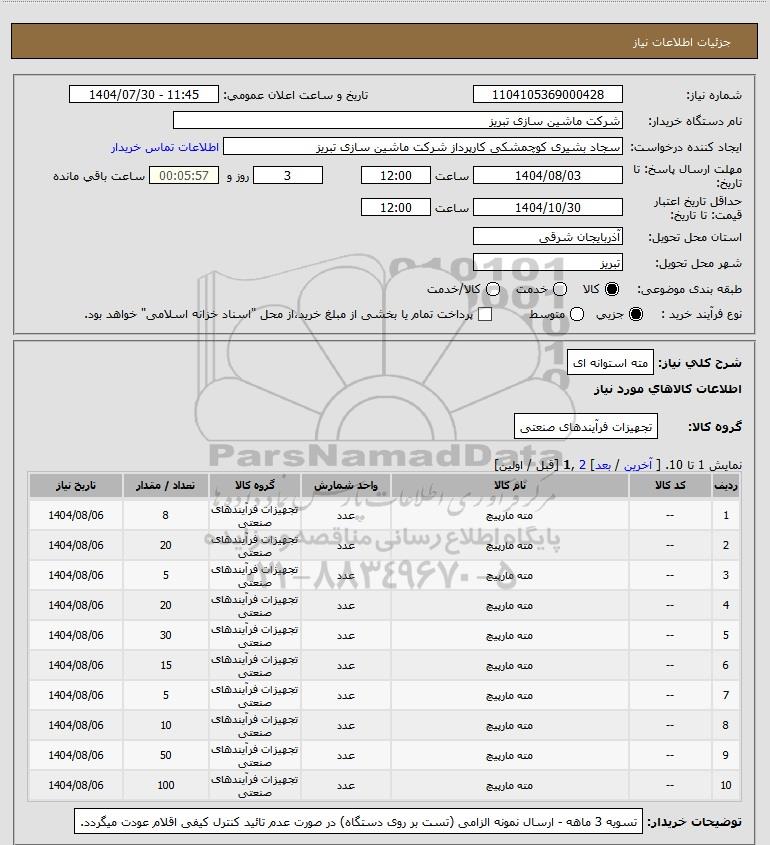
Task: Click the ردیف column header
Action: (x=725, y=486)
